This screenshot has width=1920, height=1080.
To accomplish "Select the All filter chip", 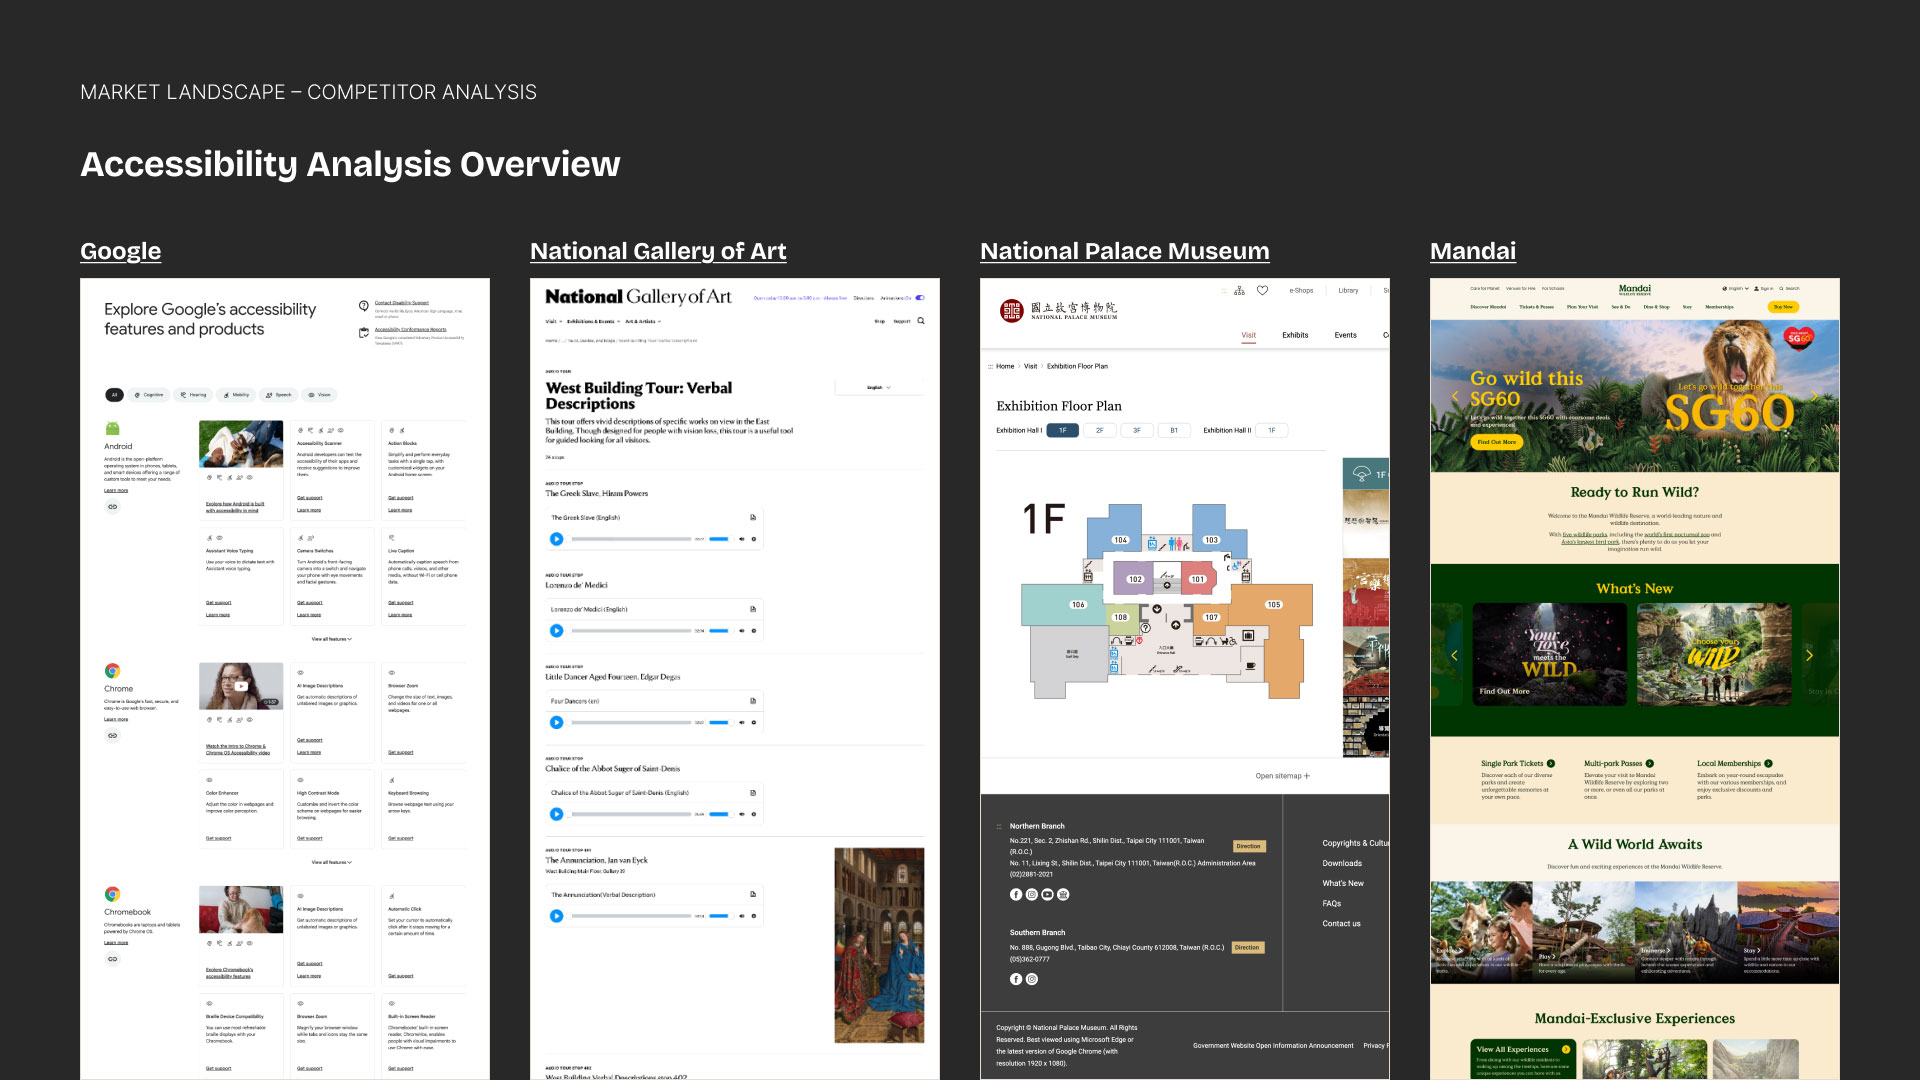I will coord(115,395).
